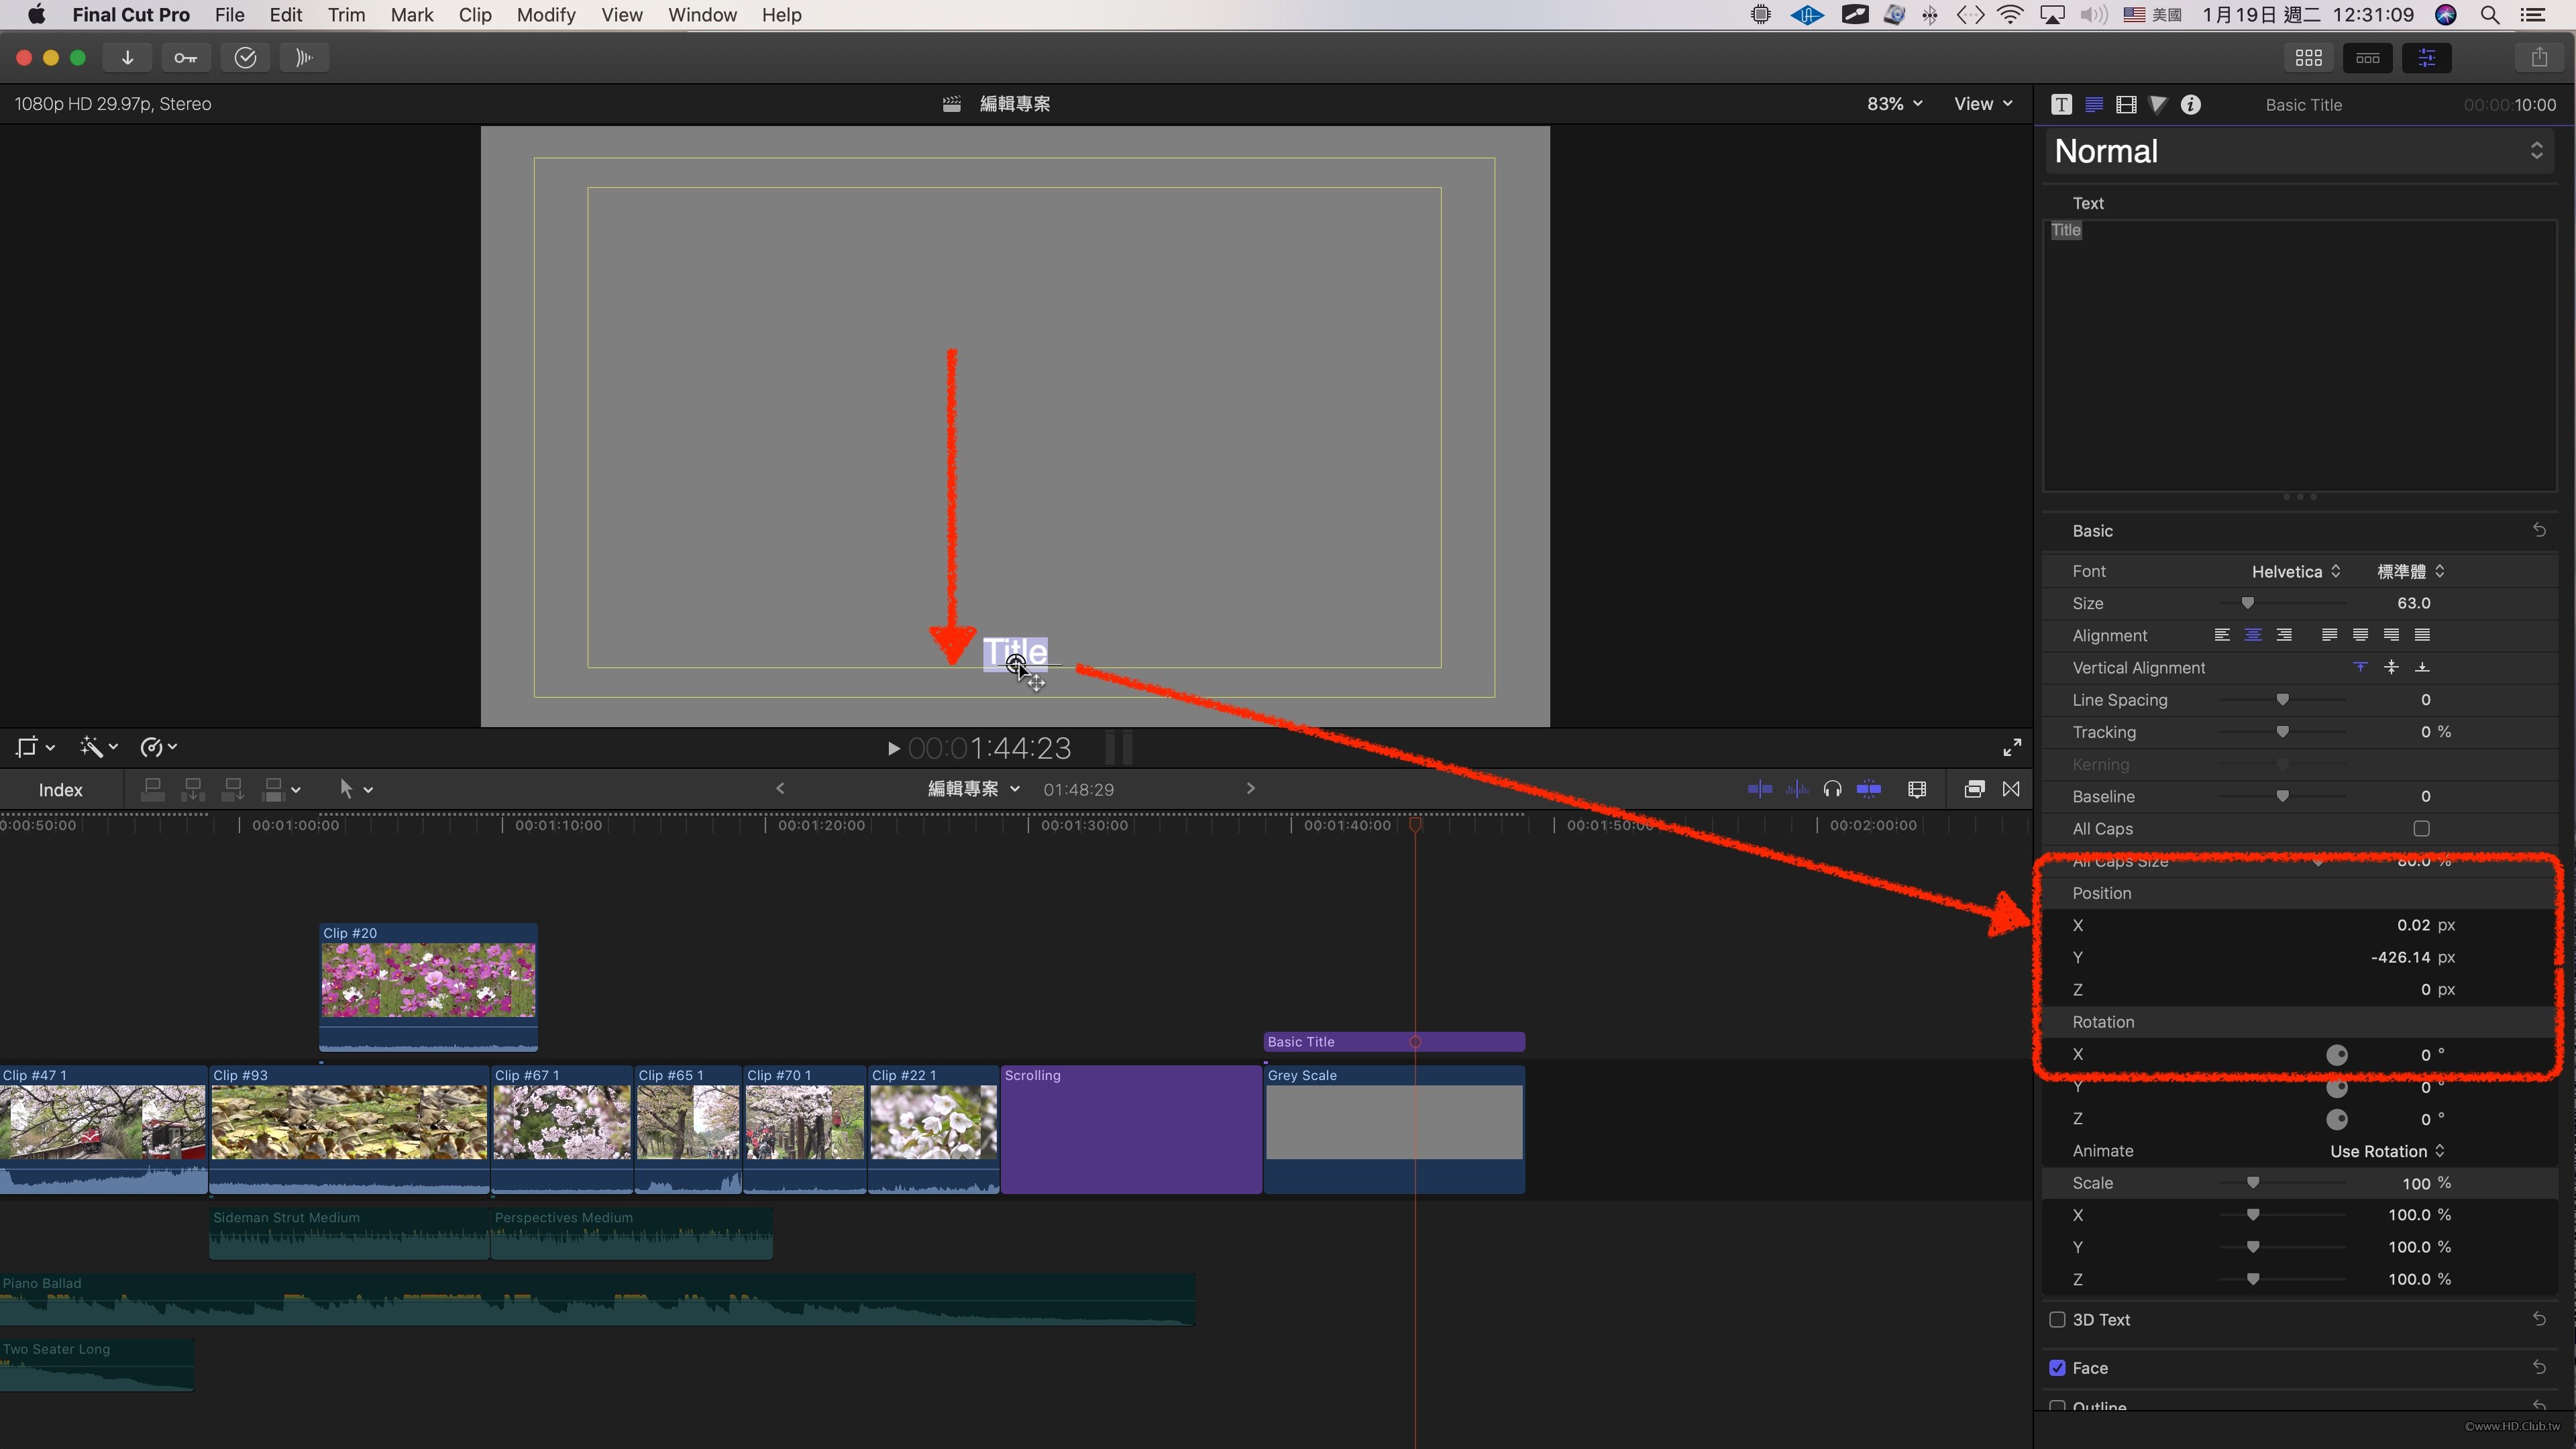Open the Modify menu
The height and width of the screenshot is (1449, 2576).
pos(545,15)
